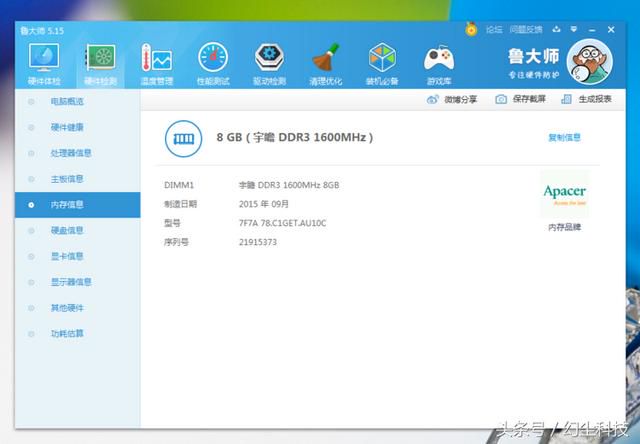Click the 鲁大师 mascot avatar
This screenshot has width=640, height=444.
(x=590, y=62)
